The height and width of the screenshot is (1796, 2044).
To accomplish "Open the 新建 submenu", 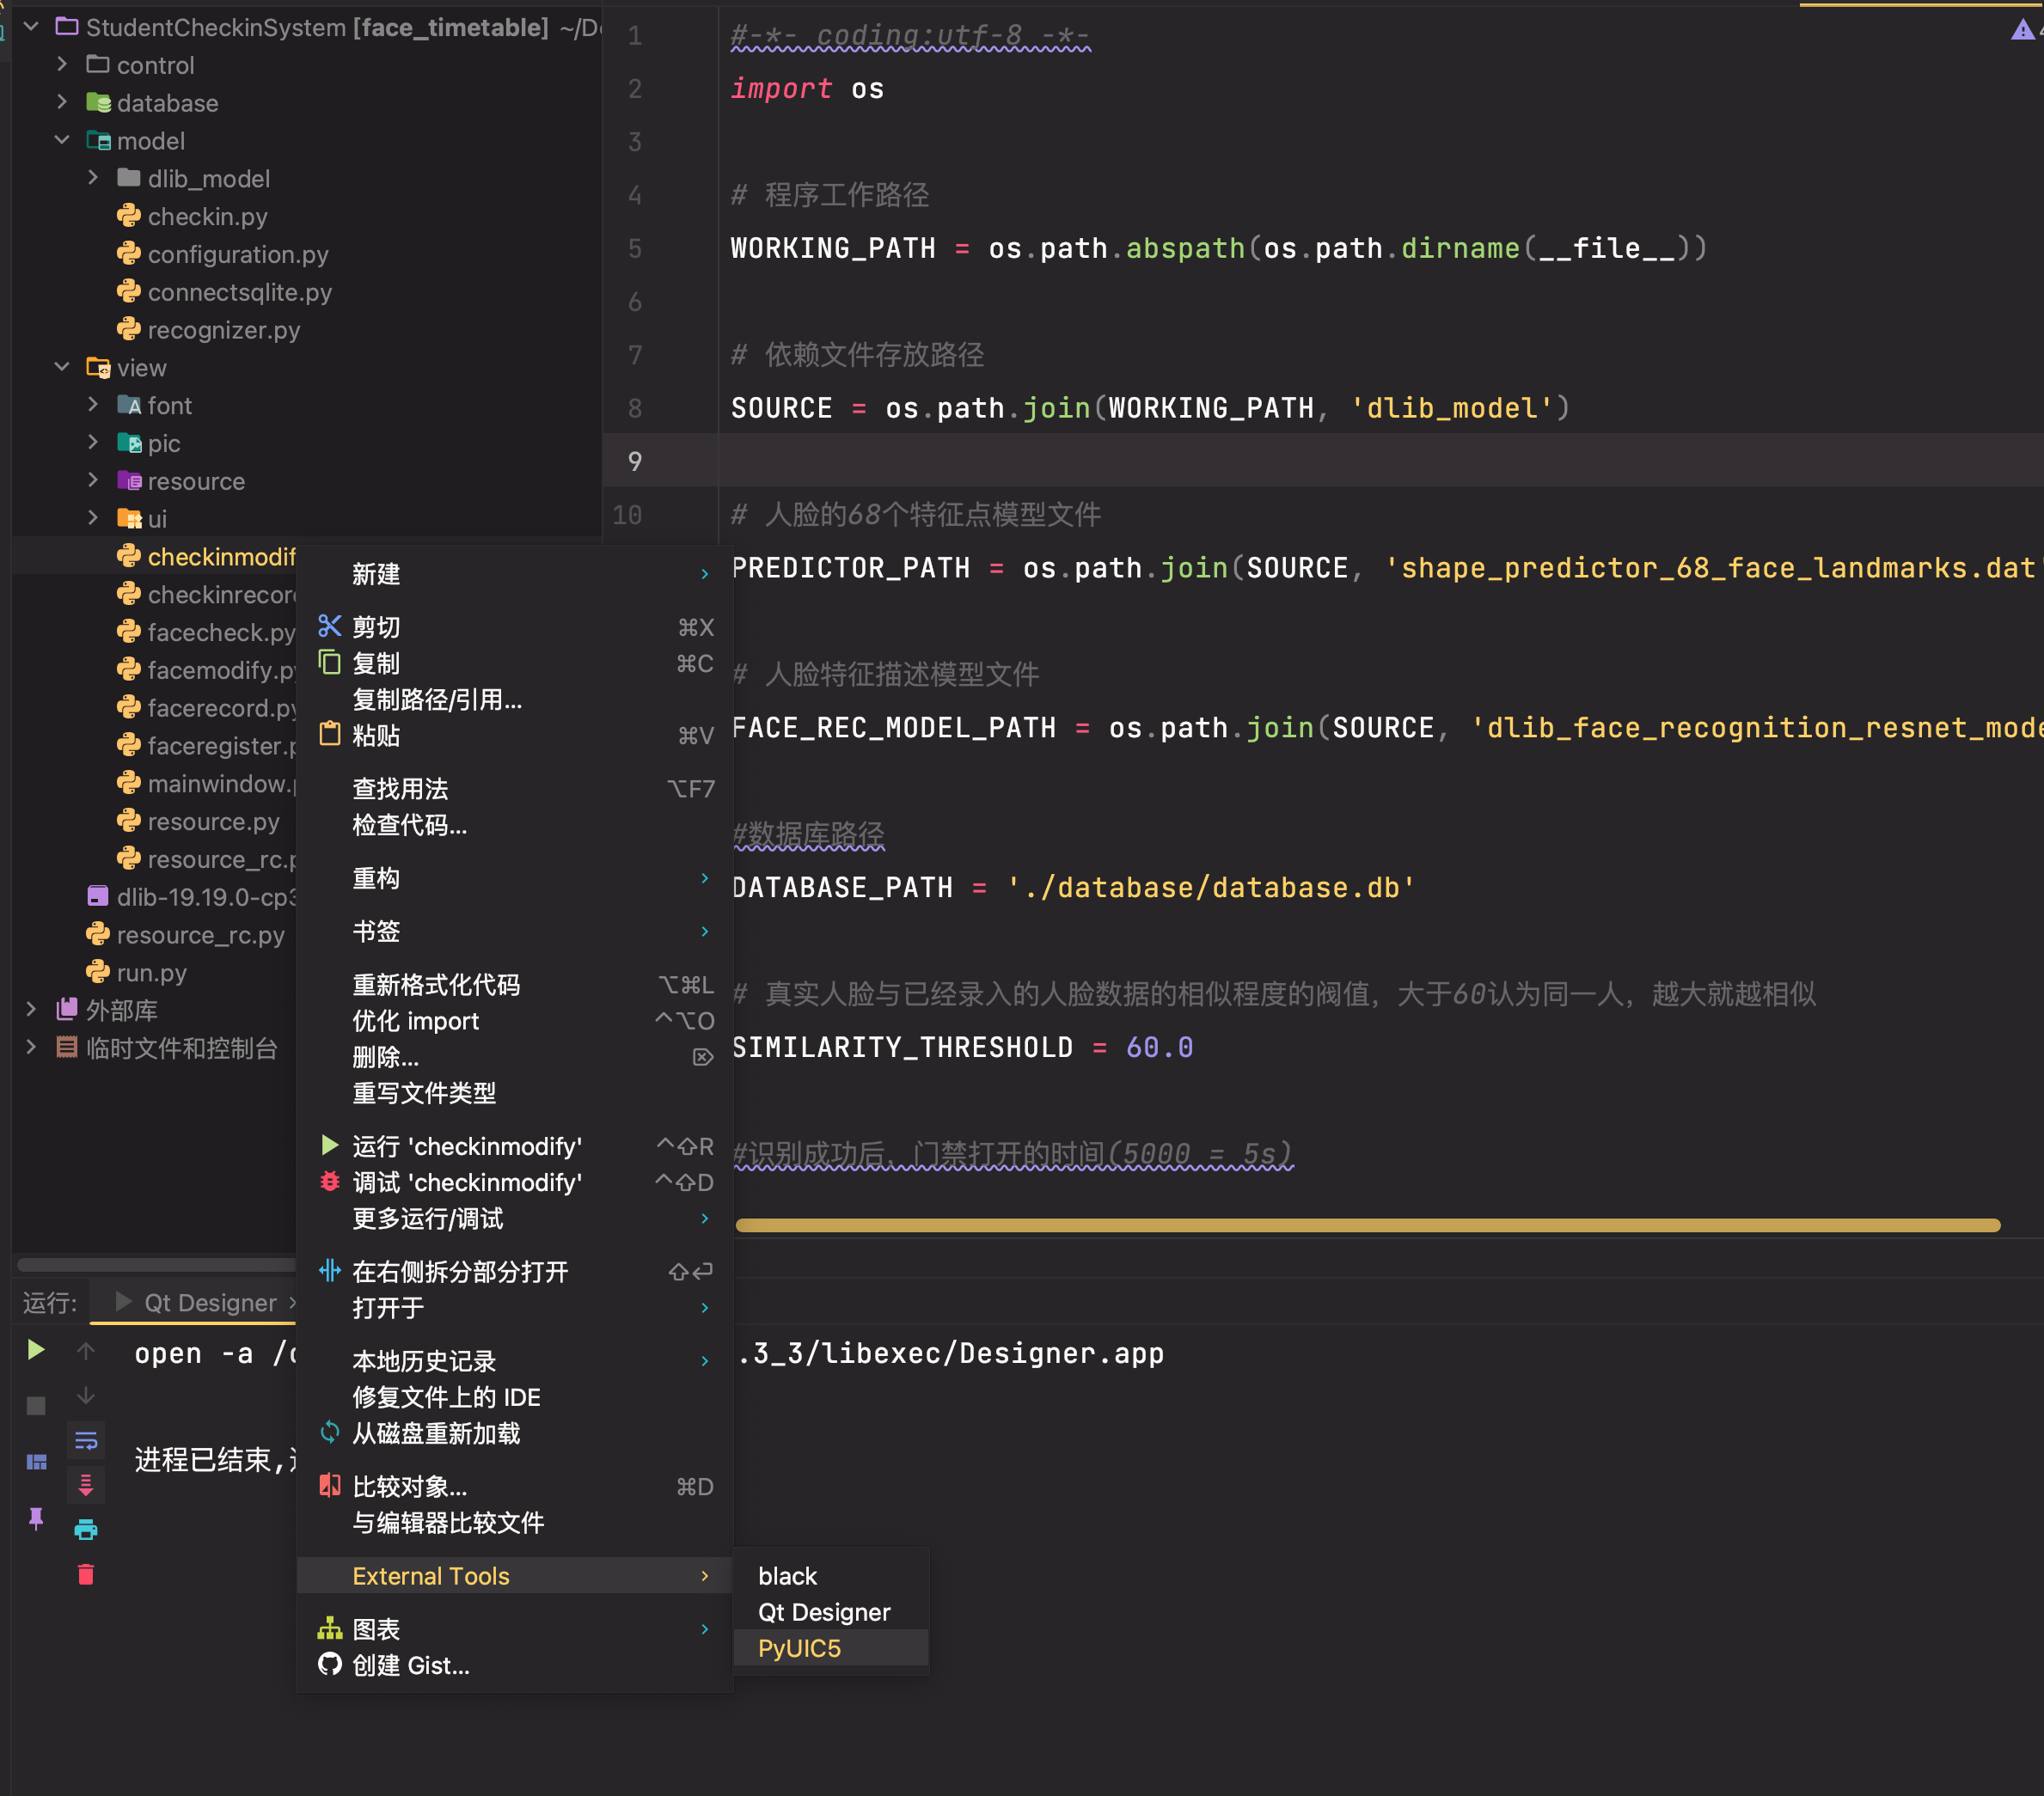I will (515, 574).
